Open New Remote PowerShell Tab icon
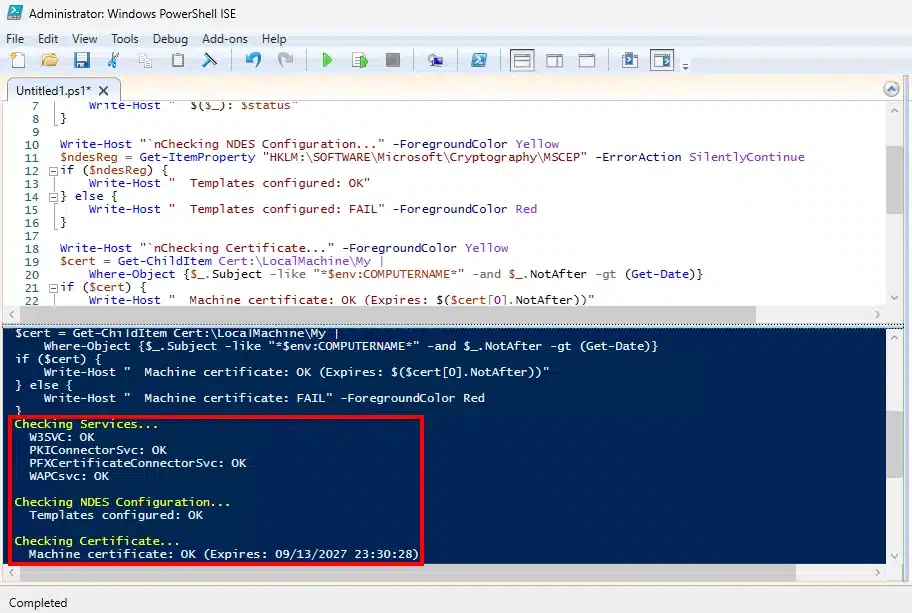This screenshot has height=613, width=912. pos(435,61)
